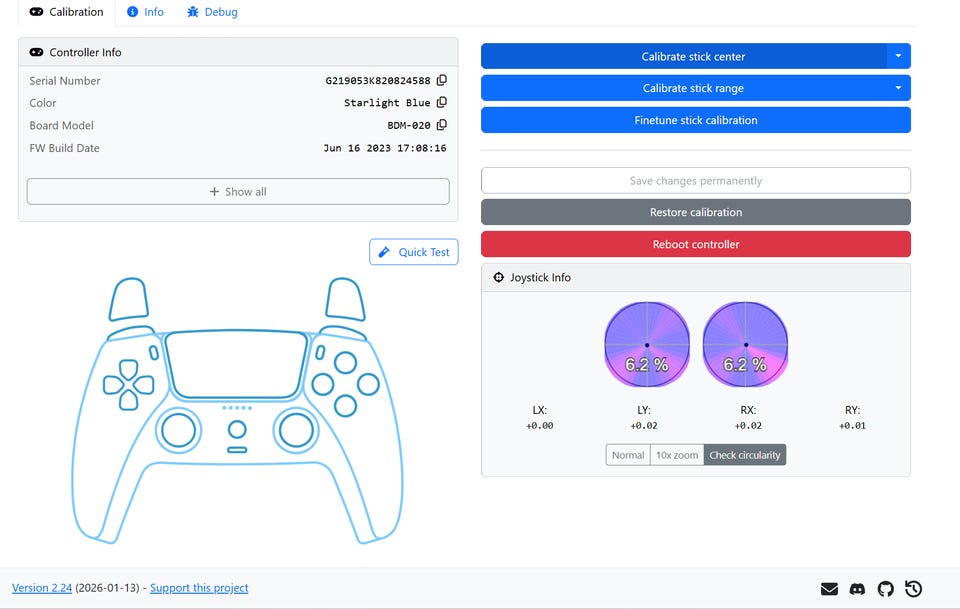Image resolution: width=960 pixels, height=609 pixels.
Task: Start Calibrate stick center
Action: [x=684, y=56]
